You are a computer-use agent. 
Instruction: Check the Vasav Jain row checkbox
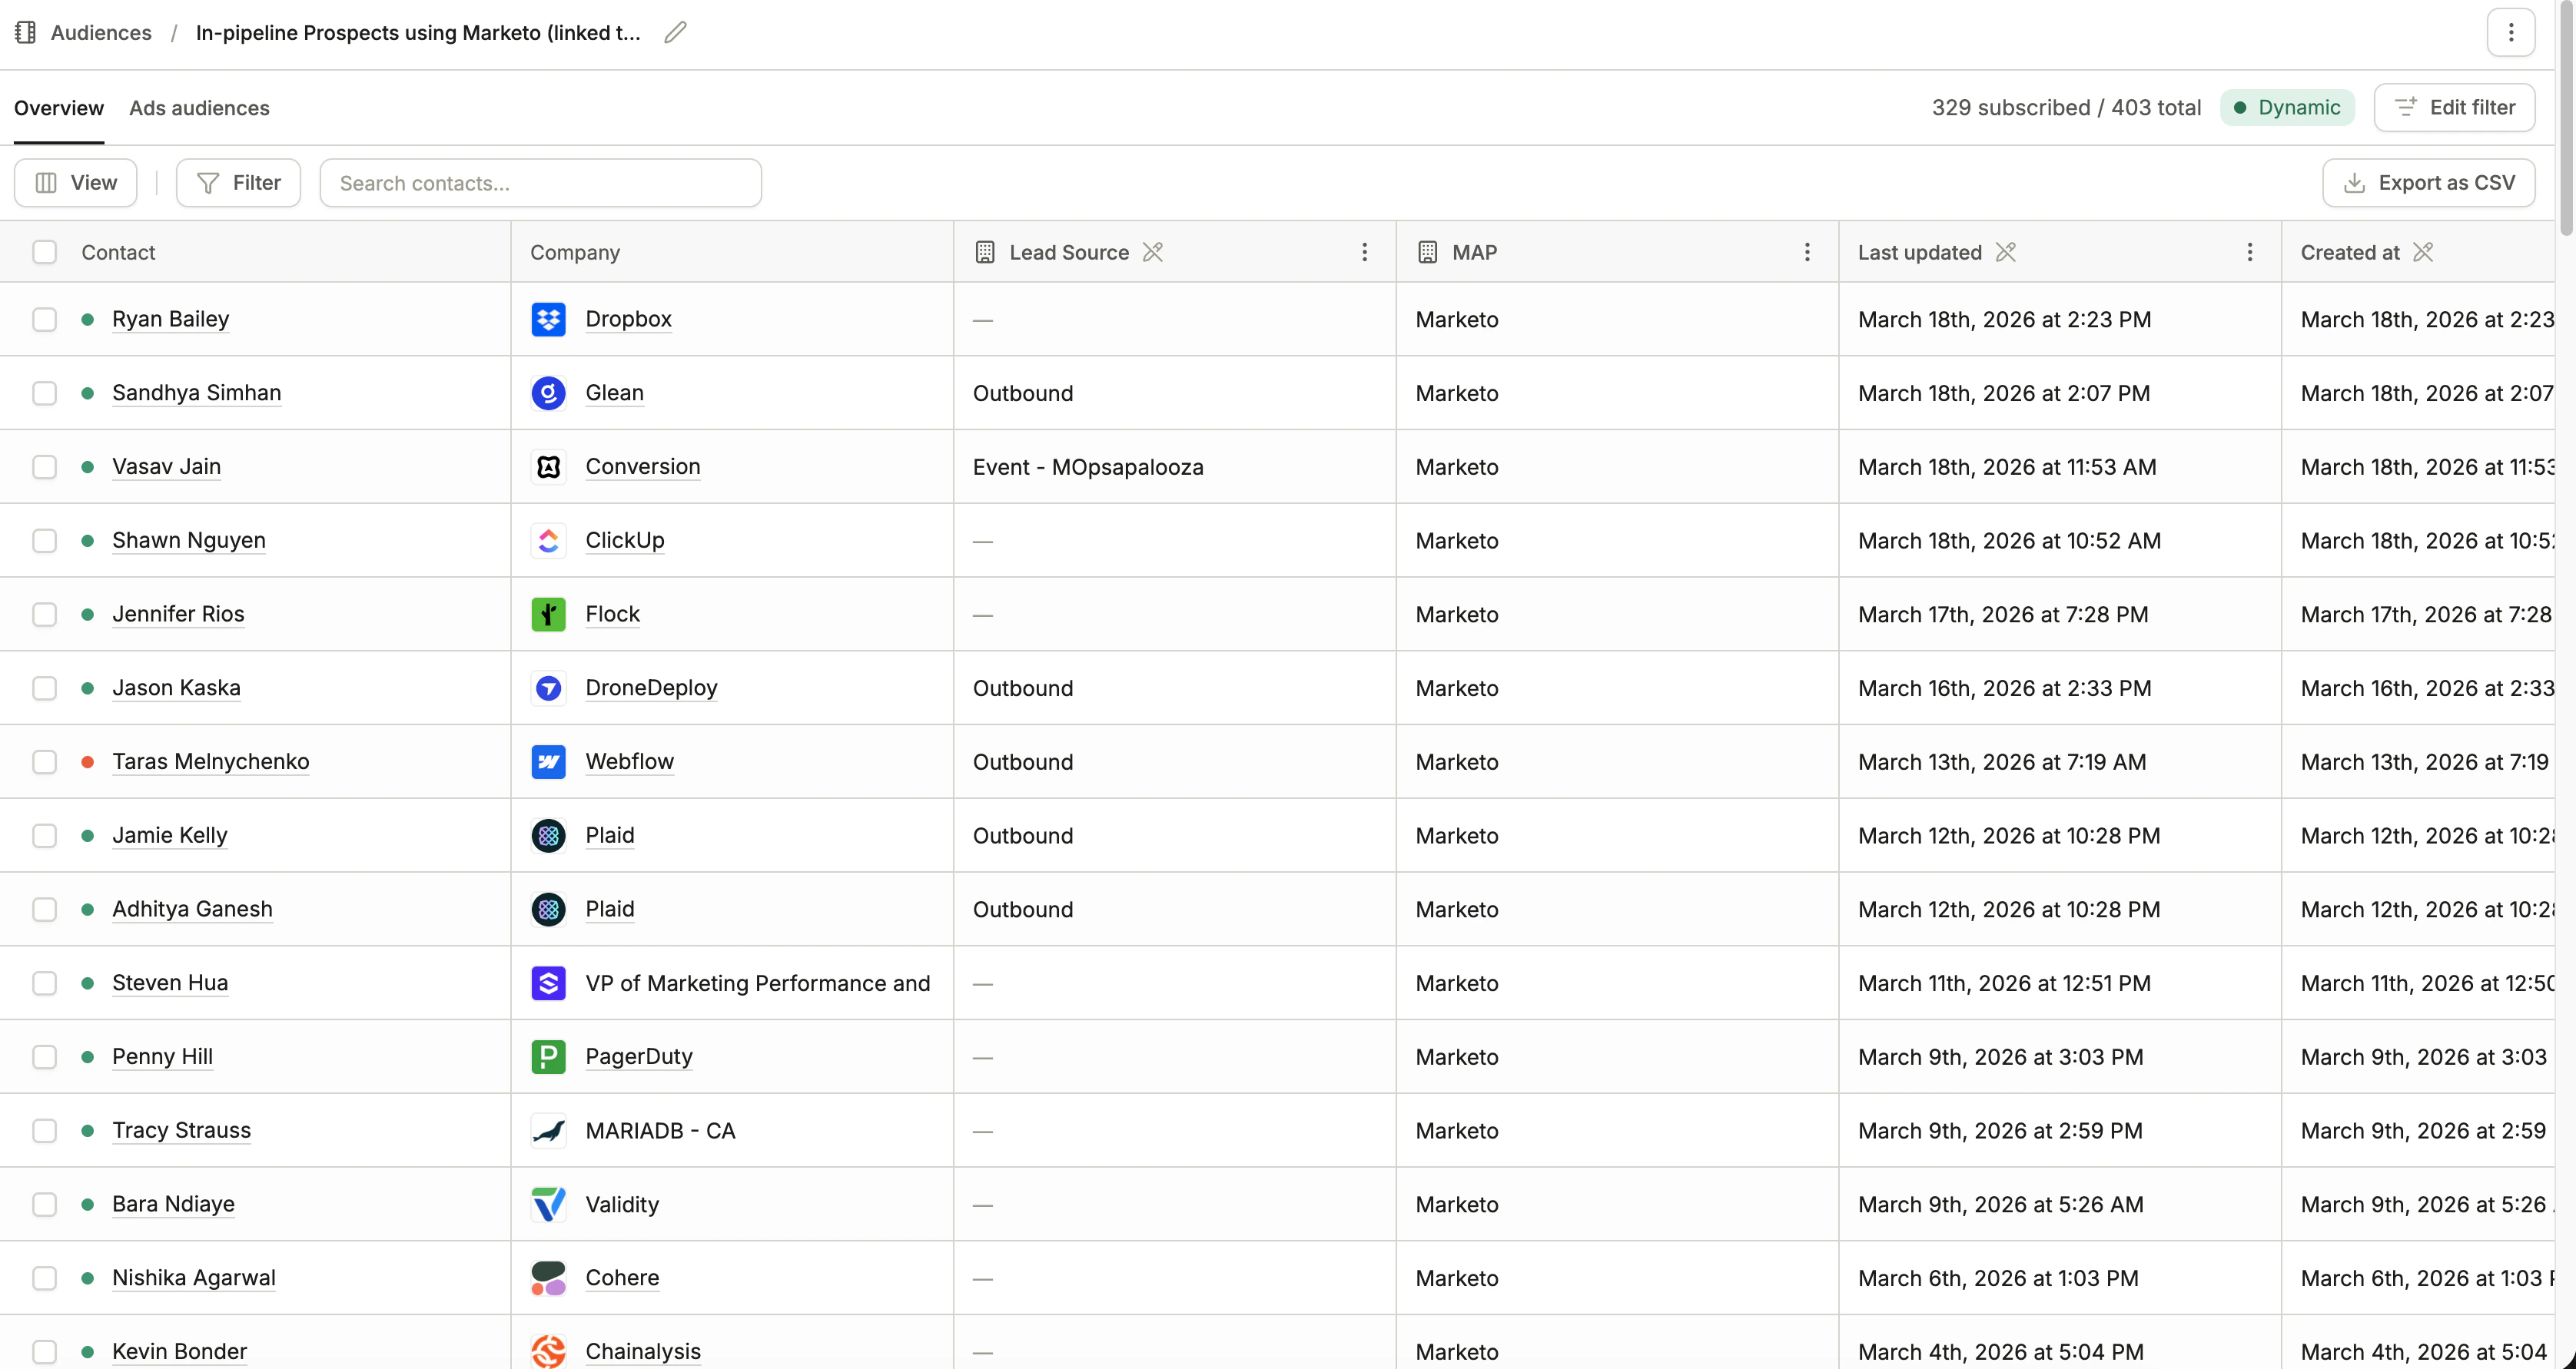pyautogui.click(x=45, y=467)
